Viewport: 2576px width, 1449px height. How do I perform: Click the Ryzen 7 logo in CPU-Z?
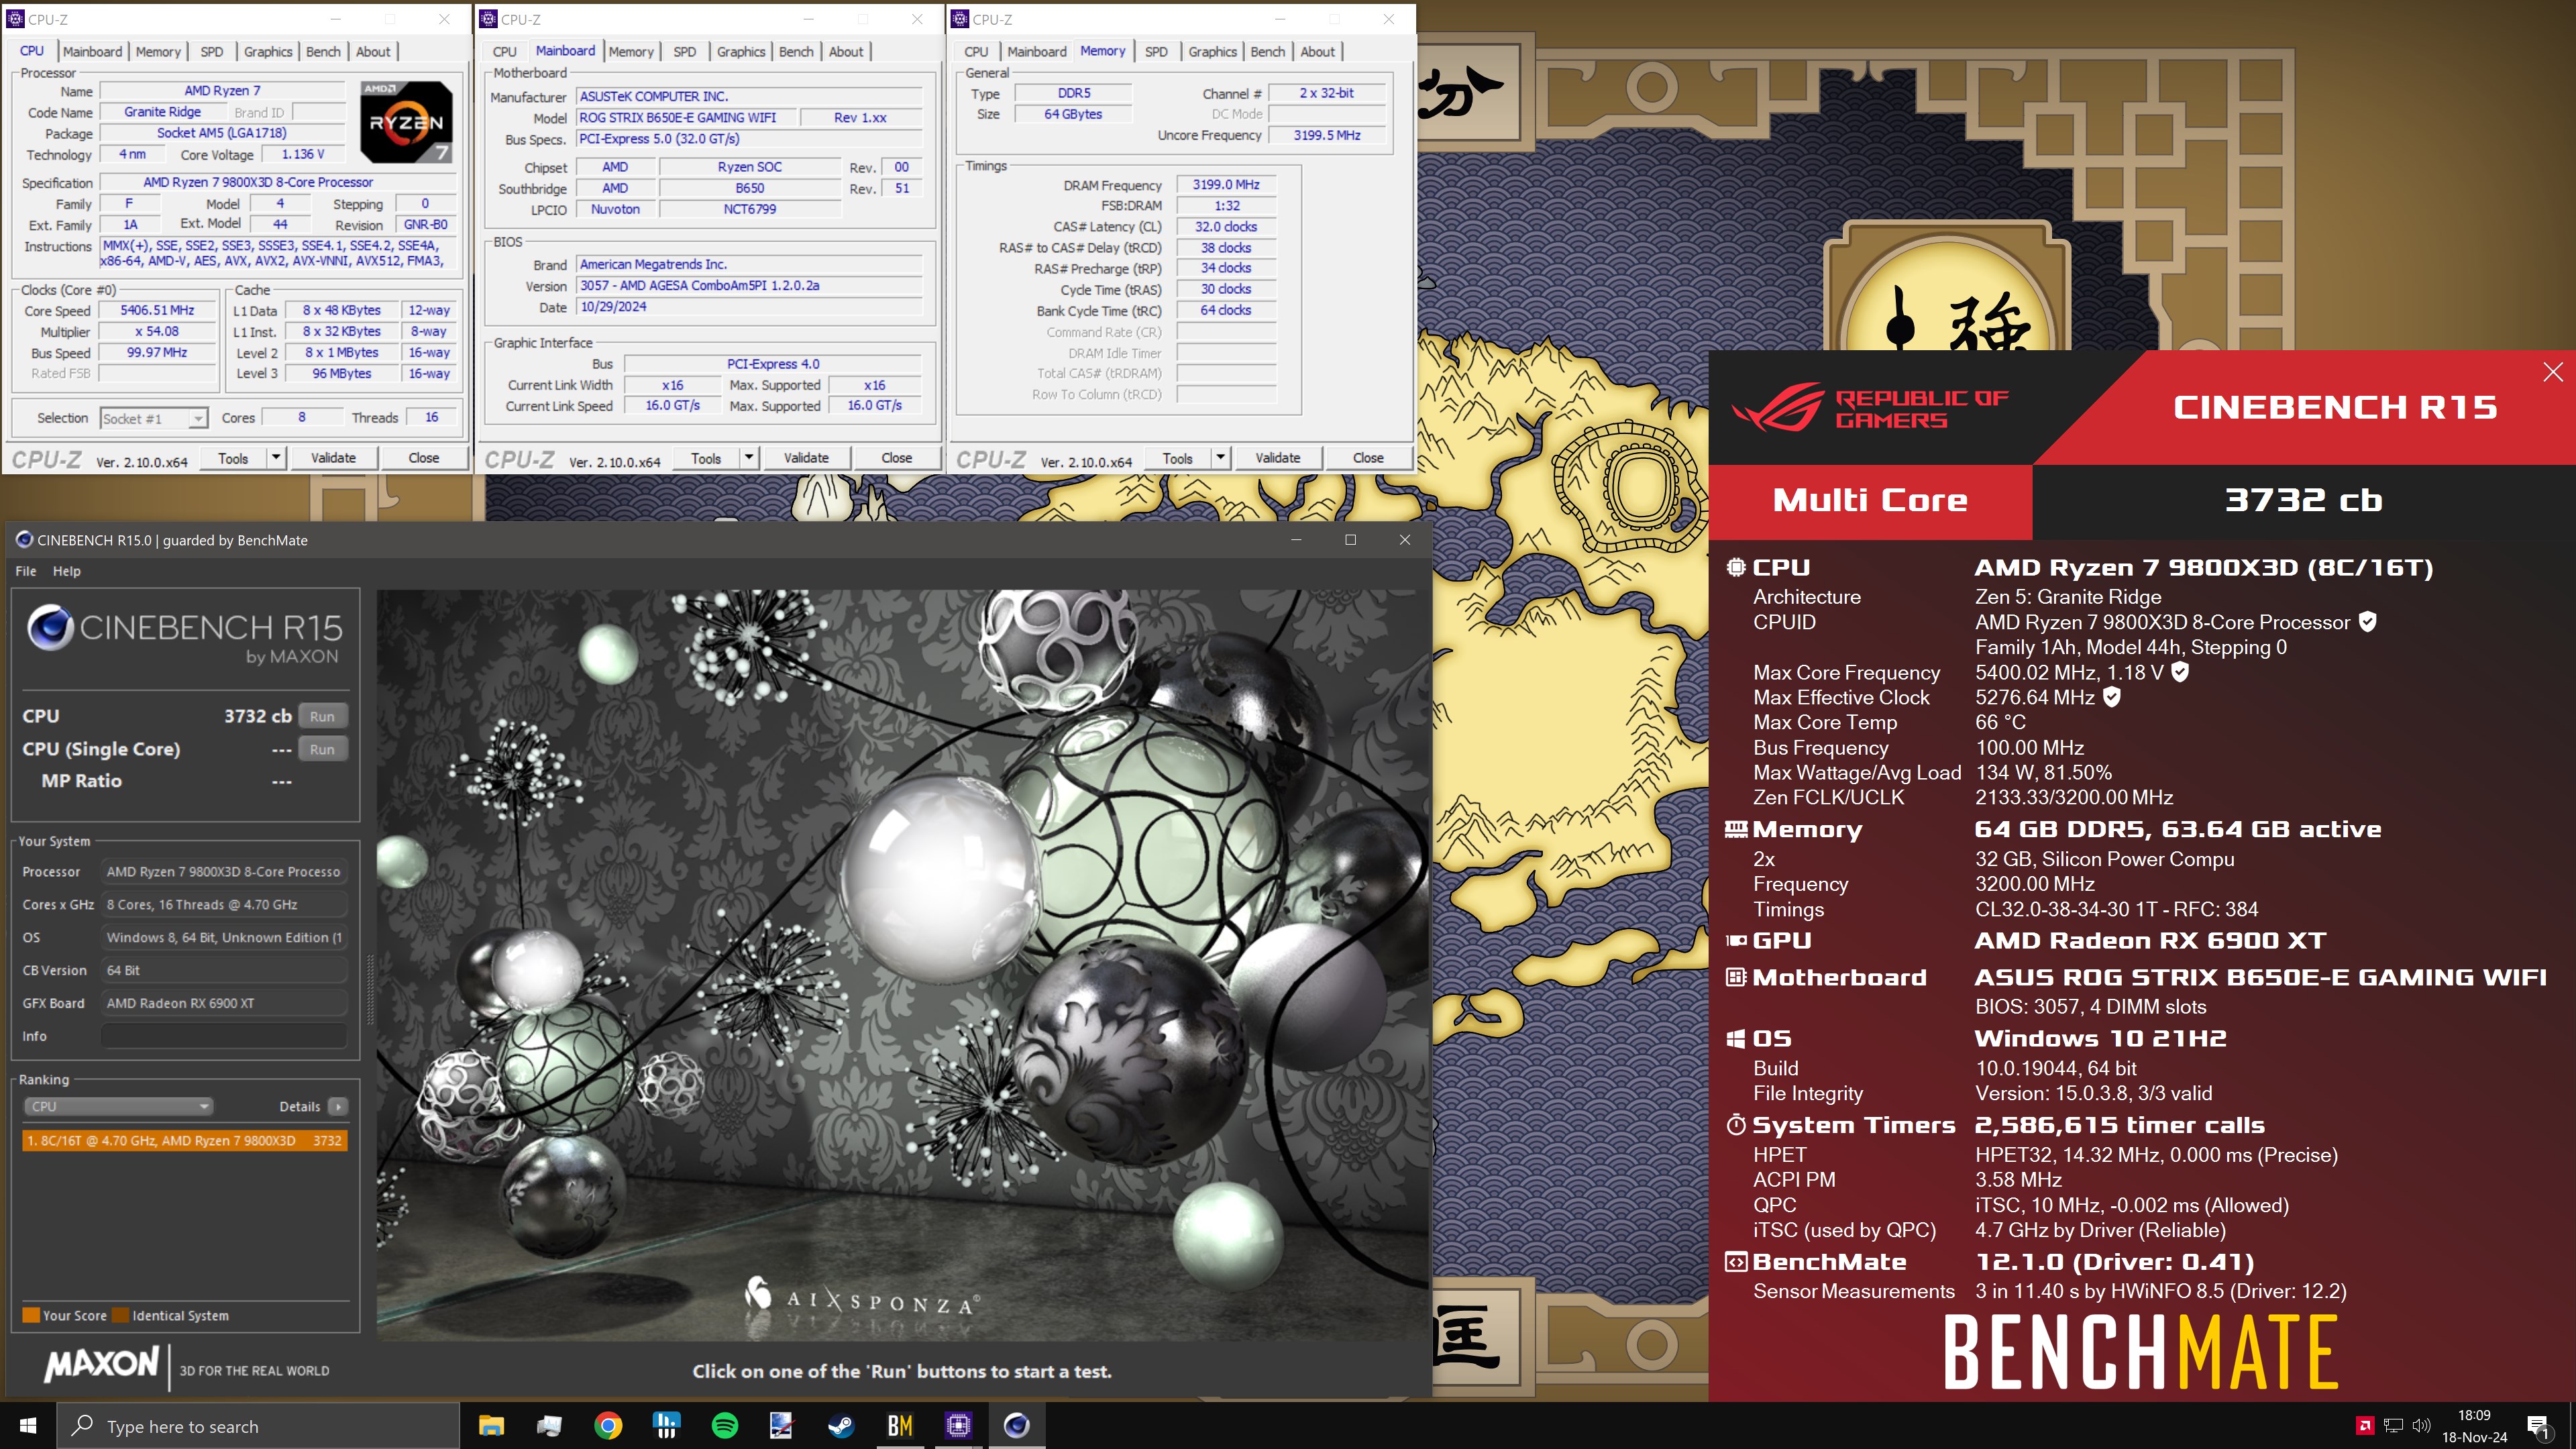click(x=406, y=122)
